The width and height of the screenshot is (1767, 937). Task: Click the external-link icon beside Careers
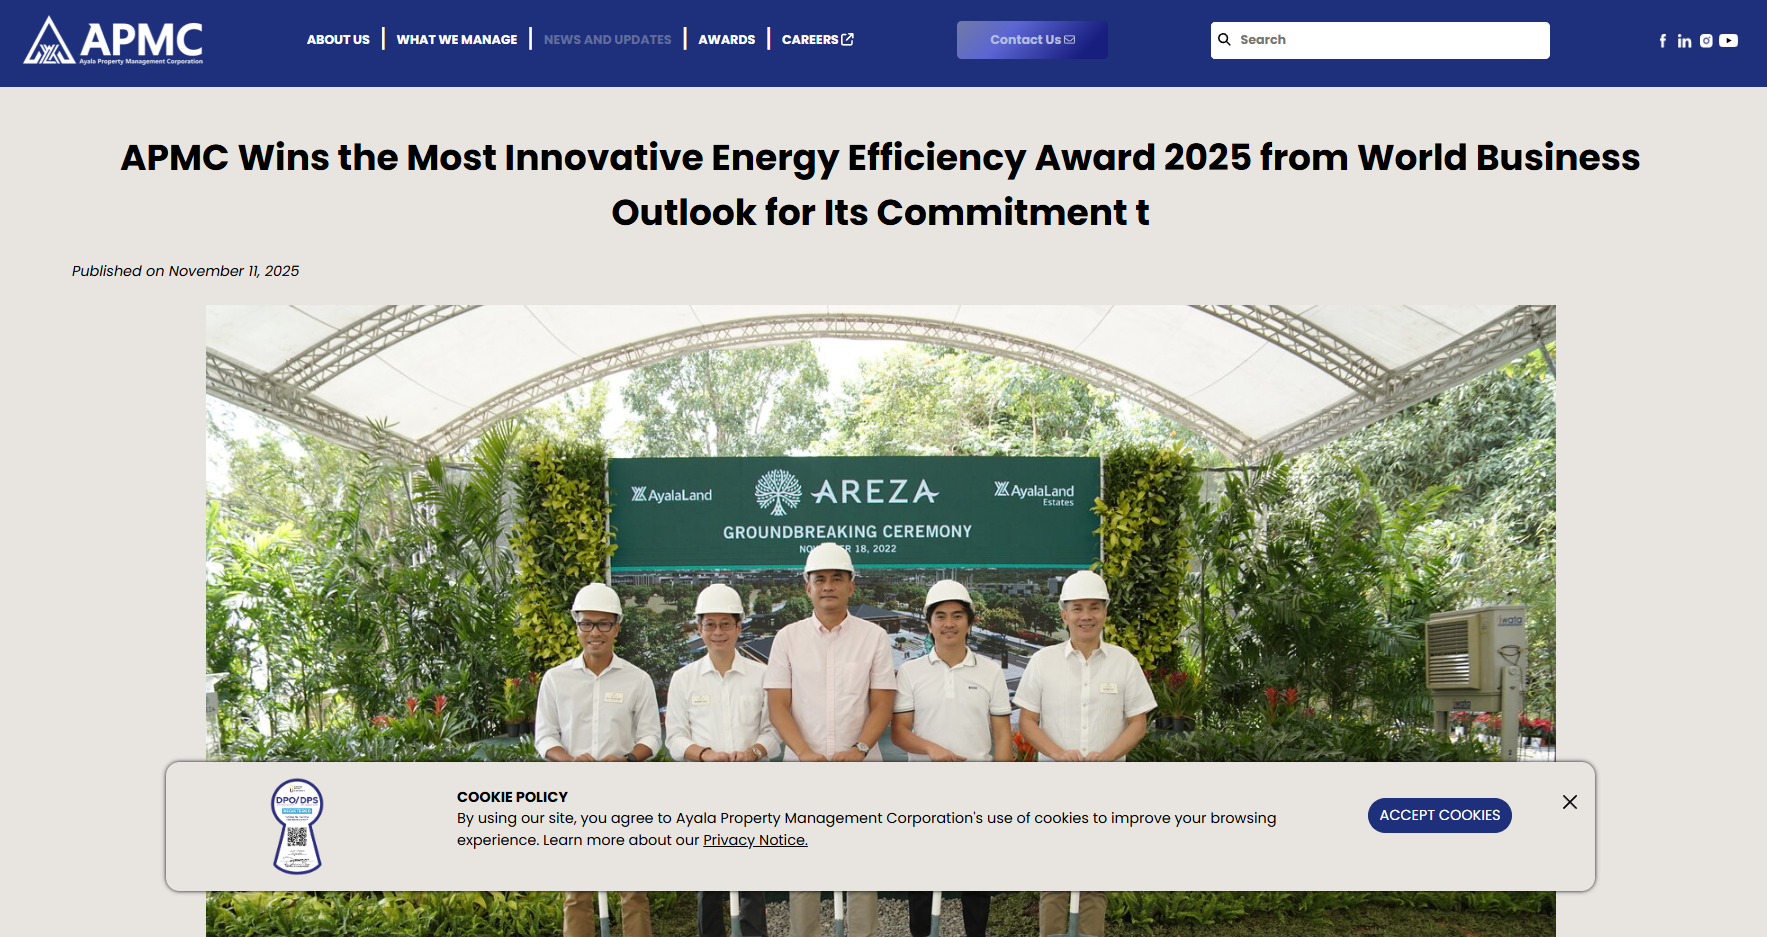coord(848,39)
